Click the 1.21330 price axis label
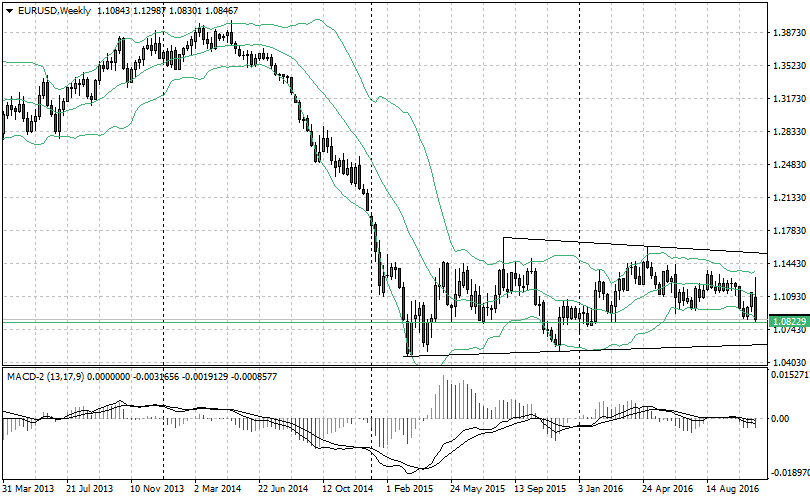810x500 pixels. [x=789, y=198]
